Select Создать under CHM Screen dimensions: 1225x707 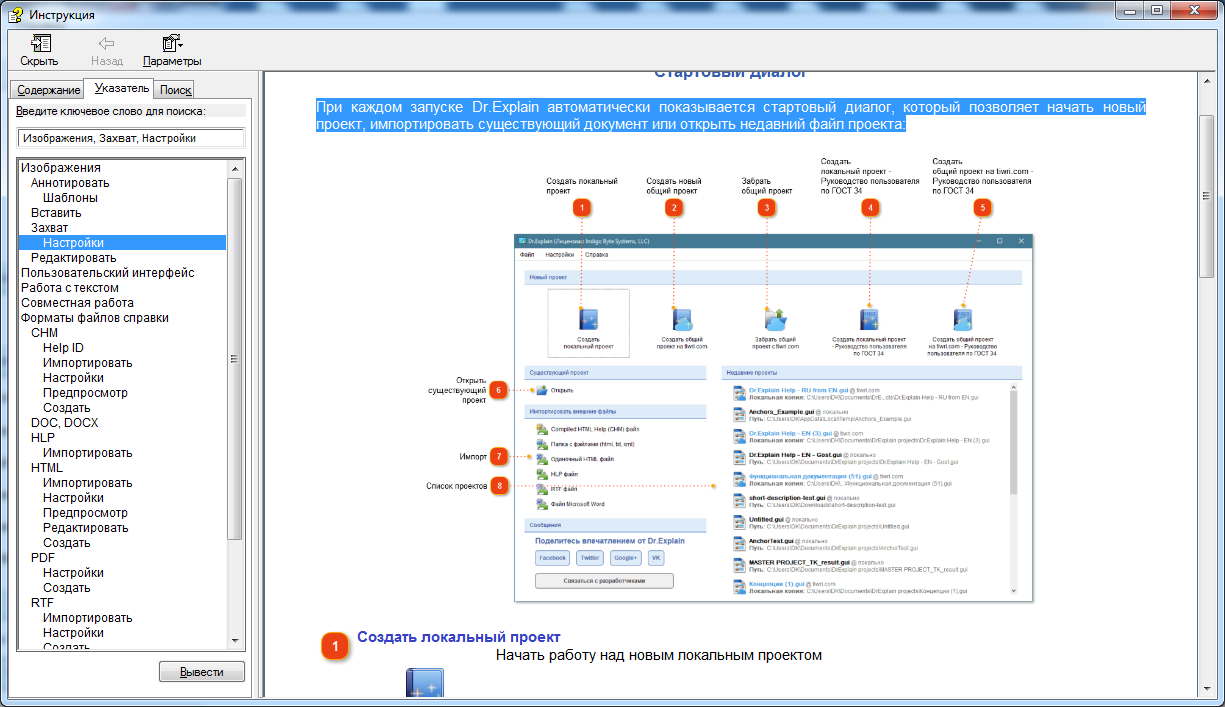tap(67, 408)
